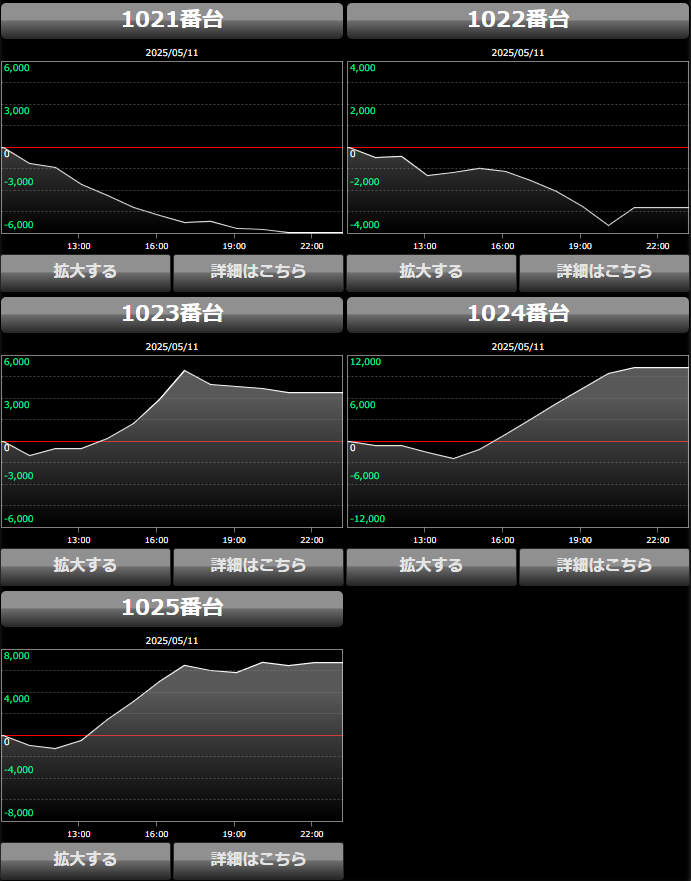Click the -8,000 axis label in 1025番台 graph

click(19, 812)
